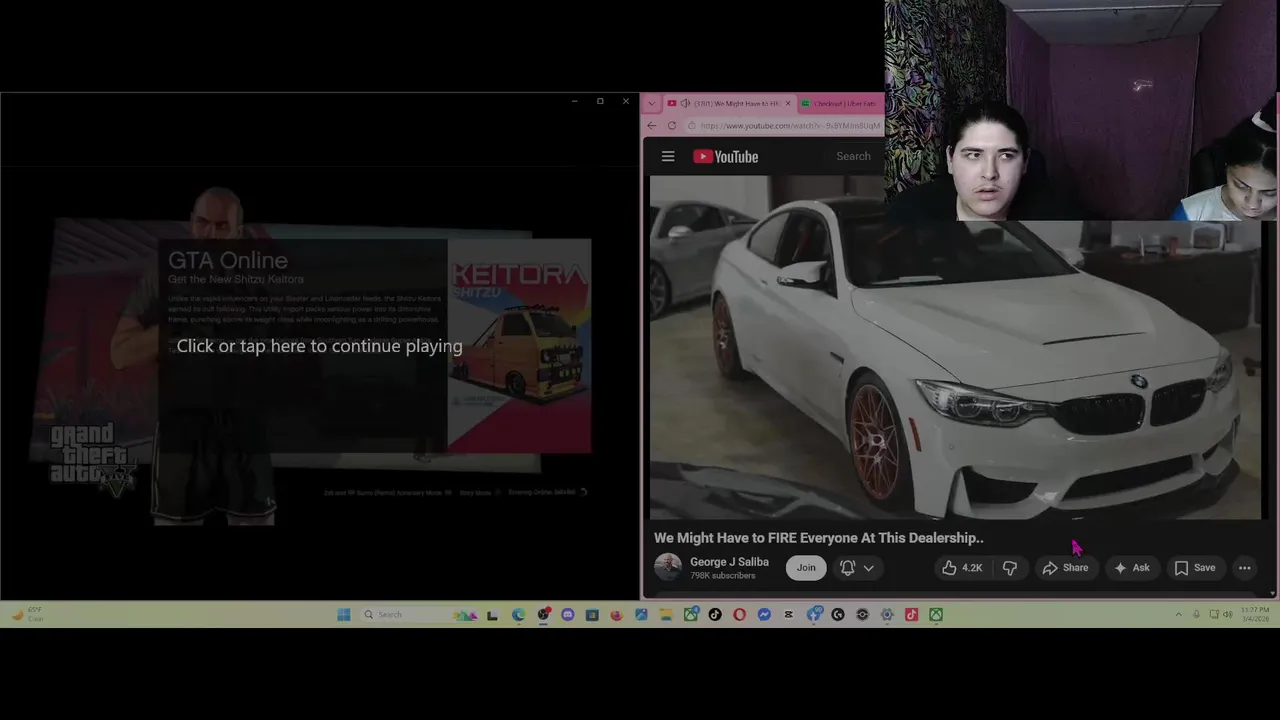Open George J Saliba's channel avatar

[x=668, y=568]
